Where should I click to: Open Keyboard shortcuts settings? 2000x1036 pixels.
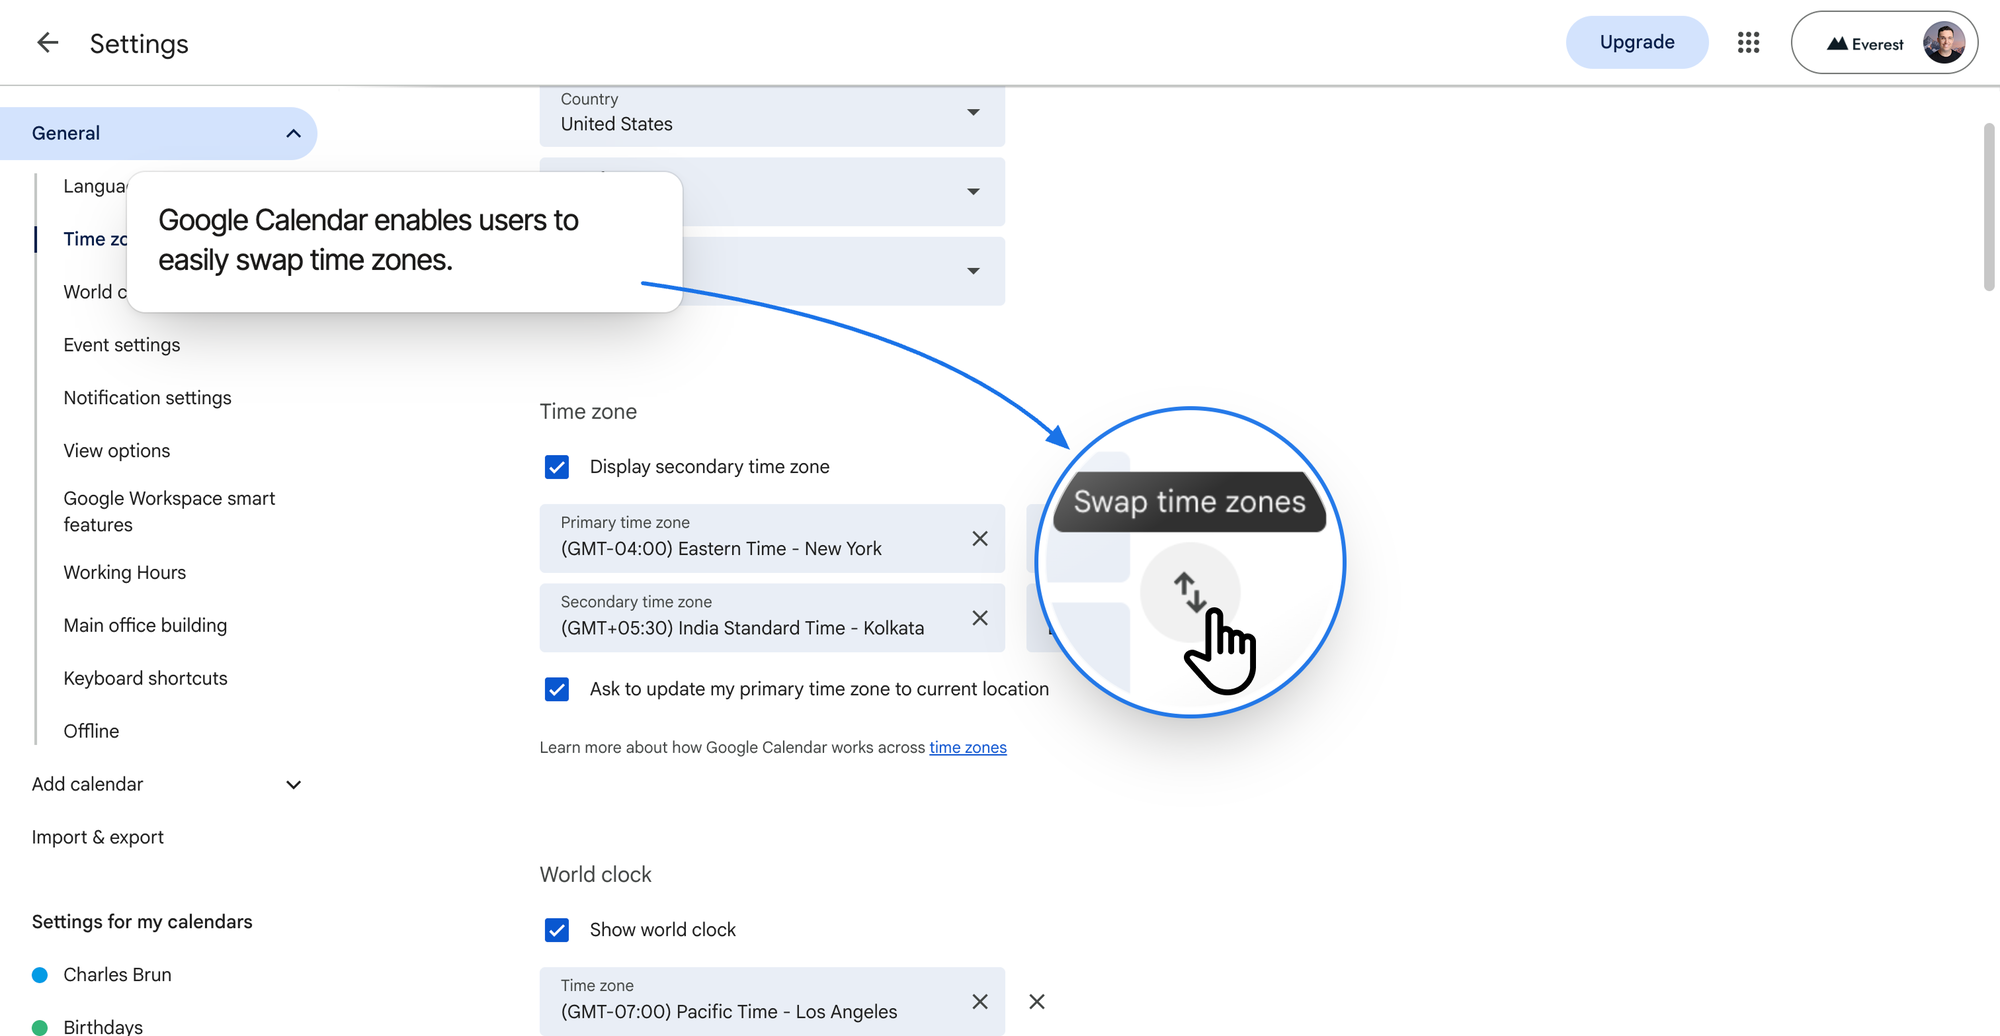pyautogui.click(x=145, y=678)
